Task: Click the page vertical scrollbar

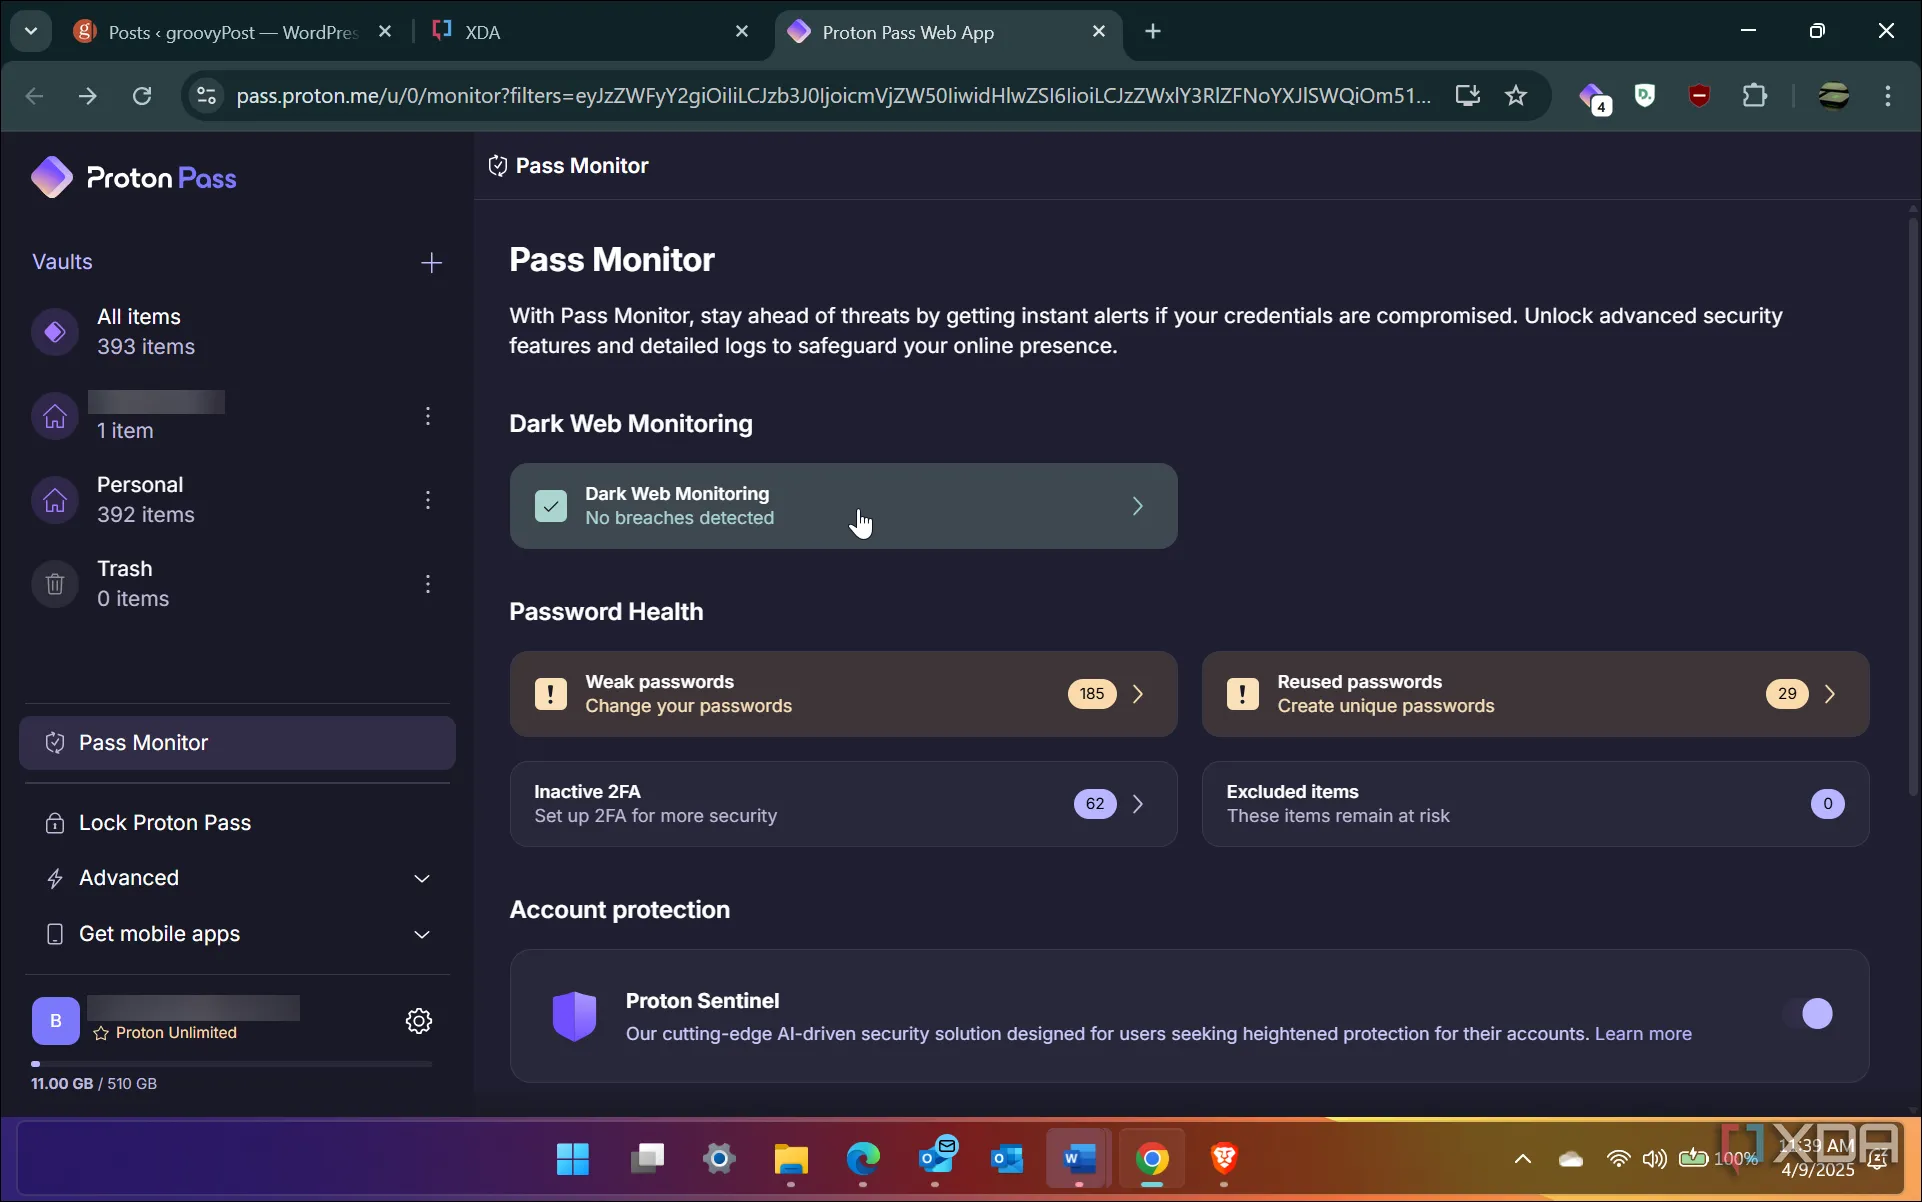Action: pyautogui.click(x=1913, y=508)
